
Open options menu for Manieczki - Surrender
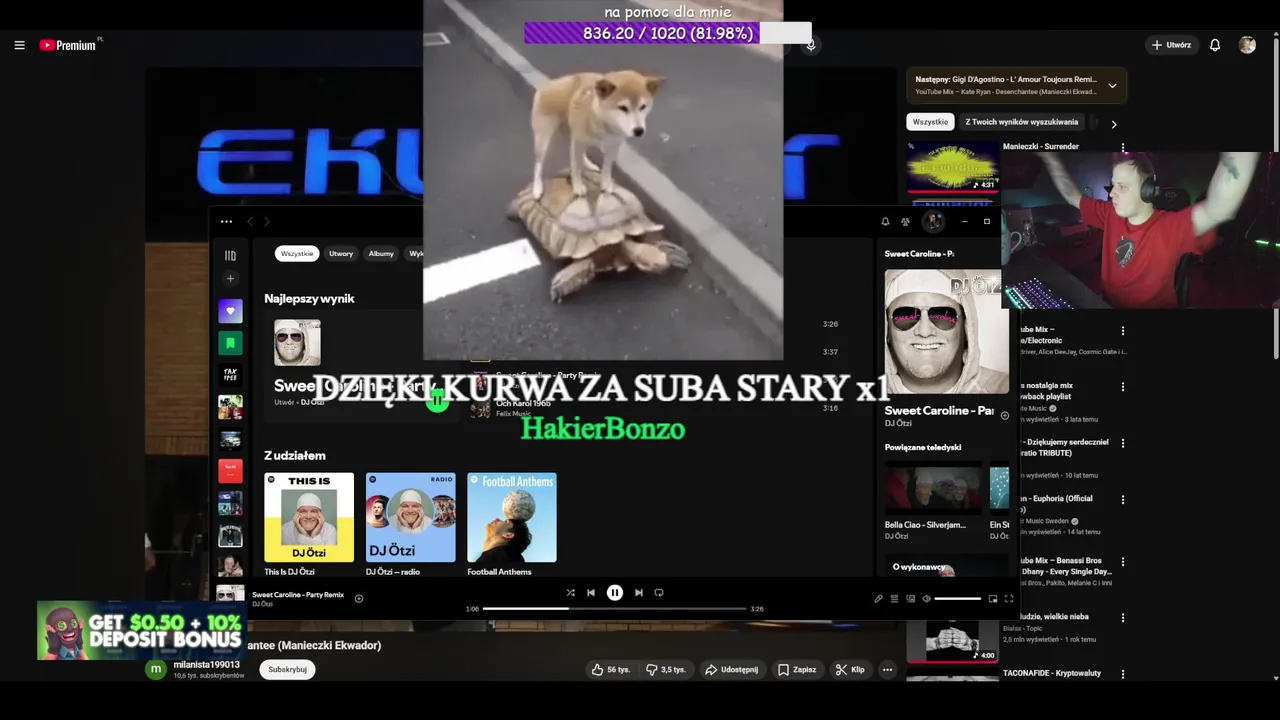tap(1123, 148)
